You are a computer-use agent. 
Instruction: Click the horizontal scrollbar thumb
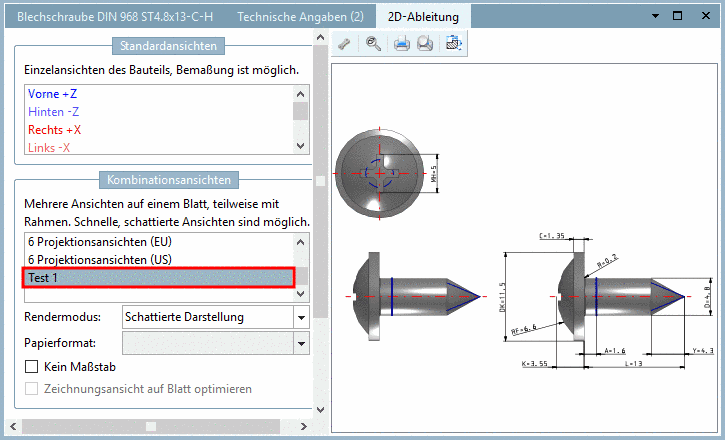point(151,426)
